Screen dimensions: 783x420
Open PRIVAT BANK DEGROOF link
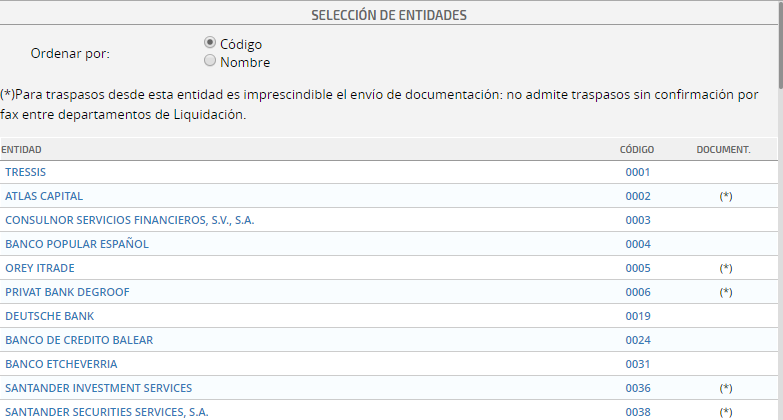tap(67, 292)
